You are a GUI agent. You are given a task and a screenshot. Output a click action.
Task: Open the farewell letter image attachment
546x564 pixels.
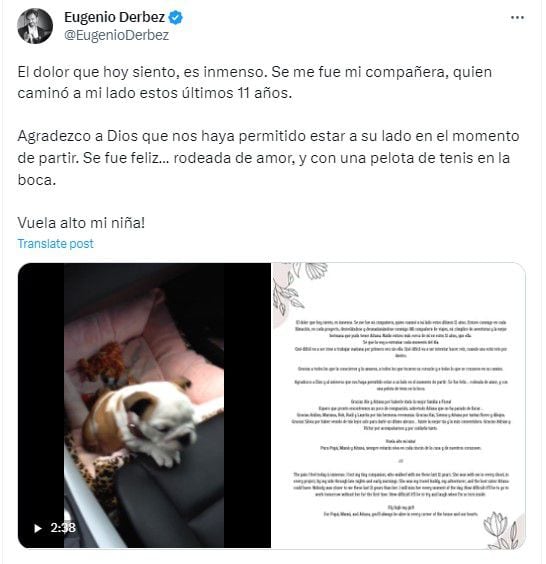pos(399,405)
